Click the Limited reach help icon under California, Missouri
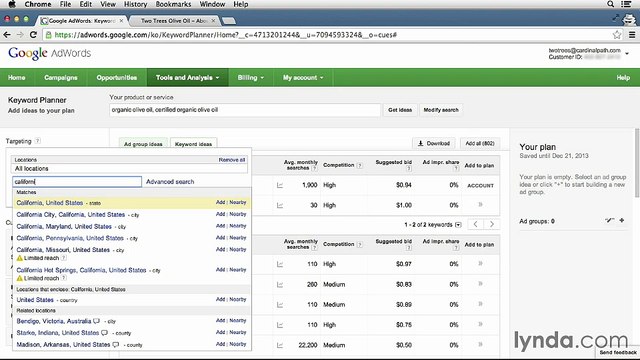Screen dimensions: 640x360 click(x=64, y=258)
